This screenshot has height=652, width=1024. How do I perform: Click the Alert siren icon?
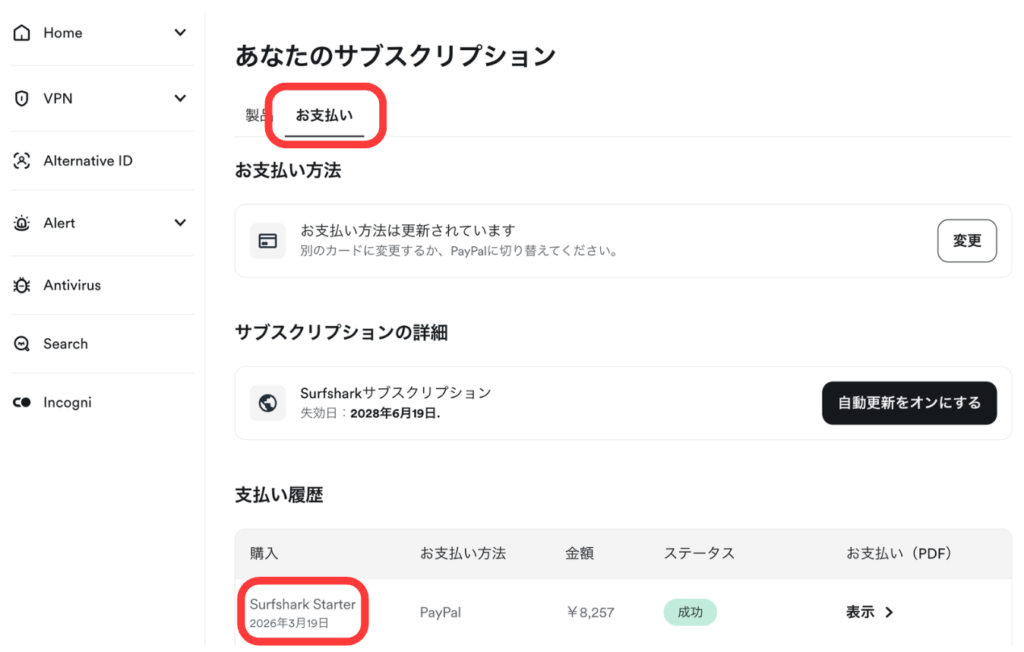(22, 223)
